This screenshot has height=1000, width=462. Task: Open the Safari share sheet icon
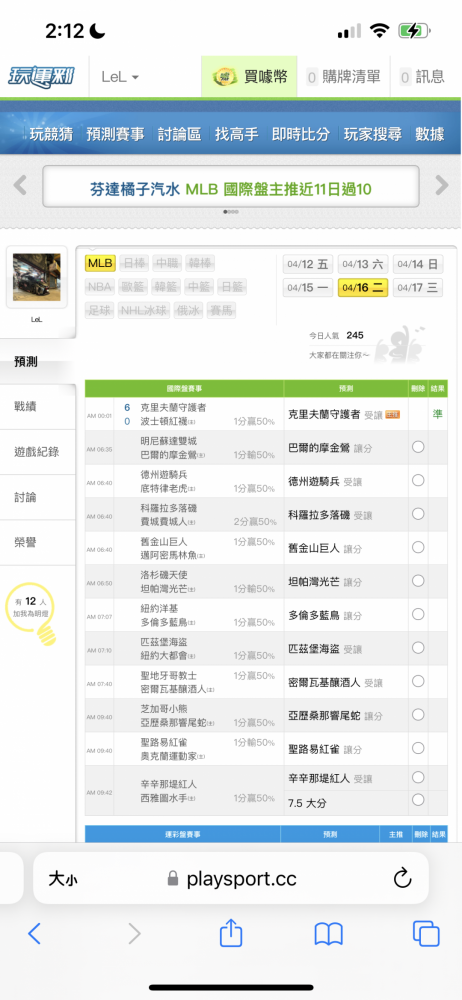(231, 934)
